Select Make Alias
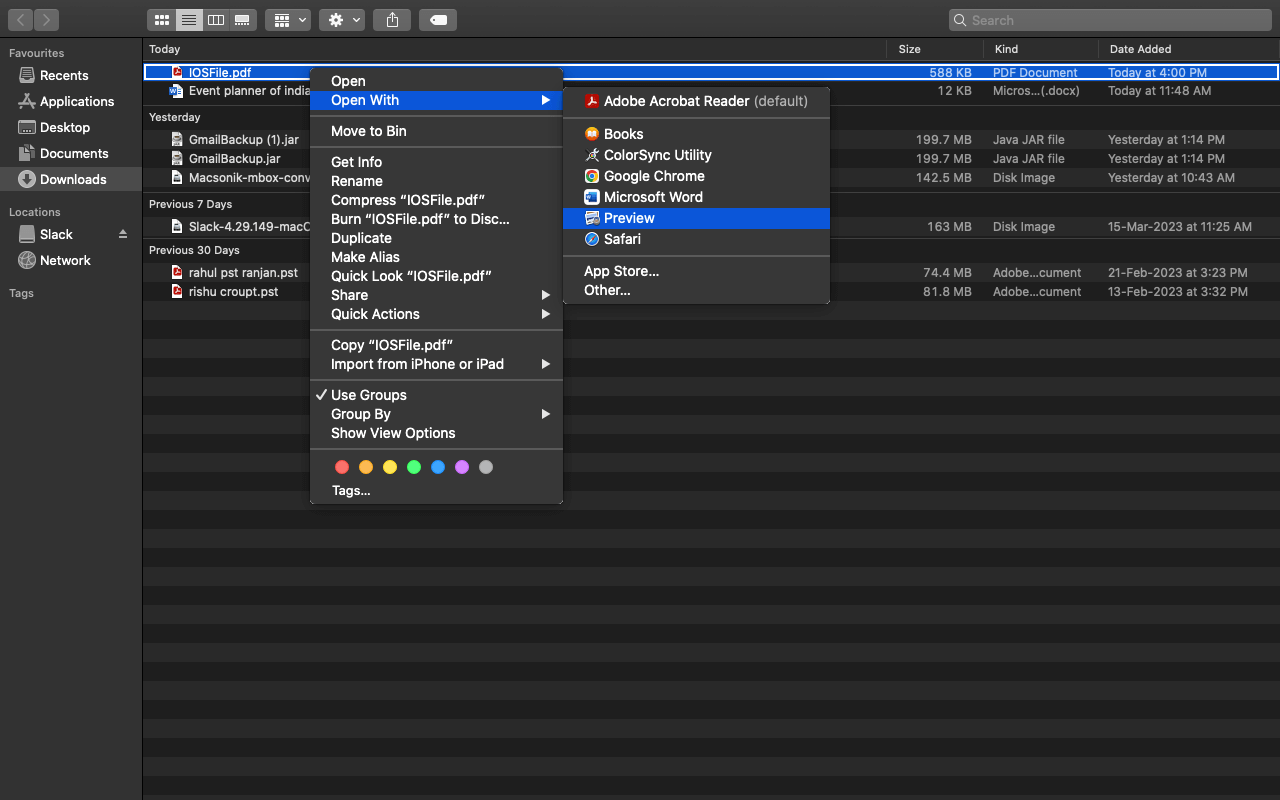Image resolution: width=1280 pixels, height=800 pixels. [x=436, y=257]
